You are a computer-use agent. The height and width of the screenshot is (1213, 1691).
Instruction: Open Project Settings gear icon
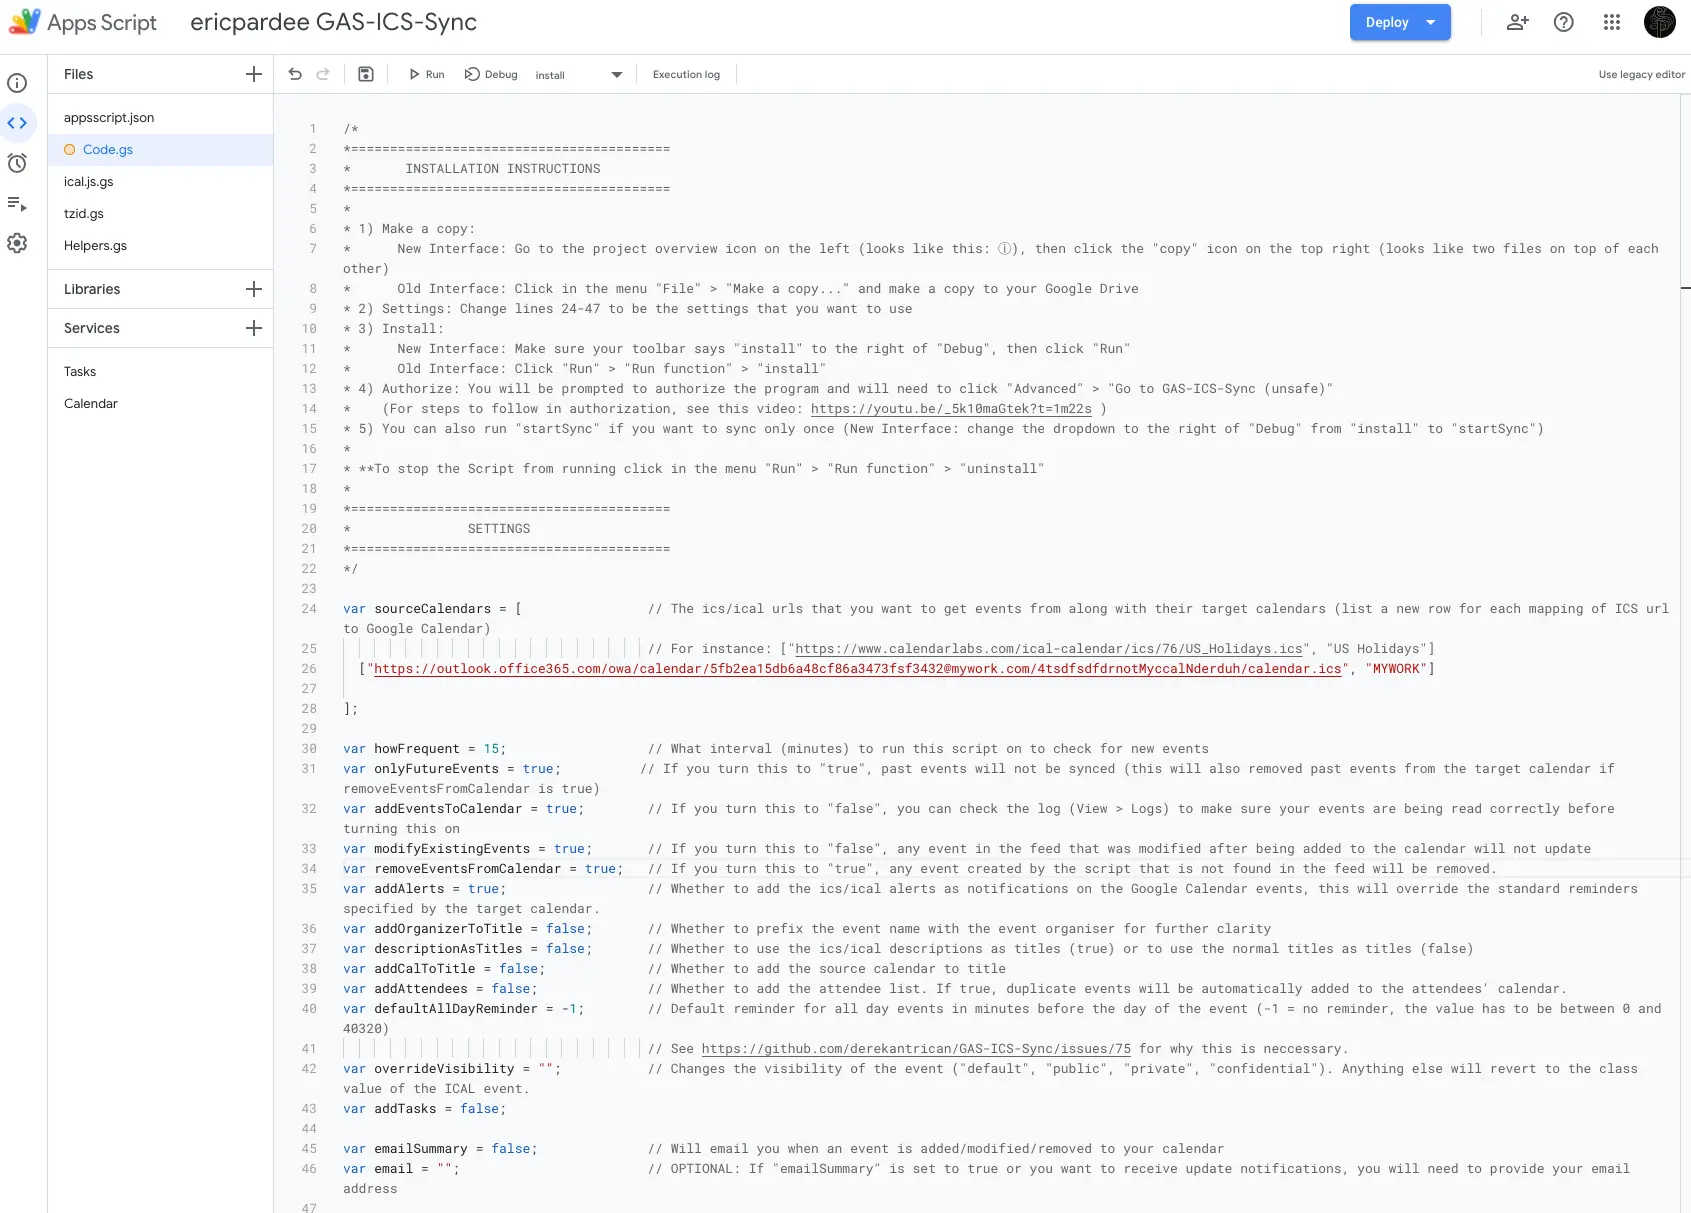(17, 243)
